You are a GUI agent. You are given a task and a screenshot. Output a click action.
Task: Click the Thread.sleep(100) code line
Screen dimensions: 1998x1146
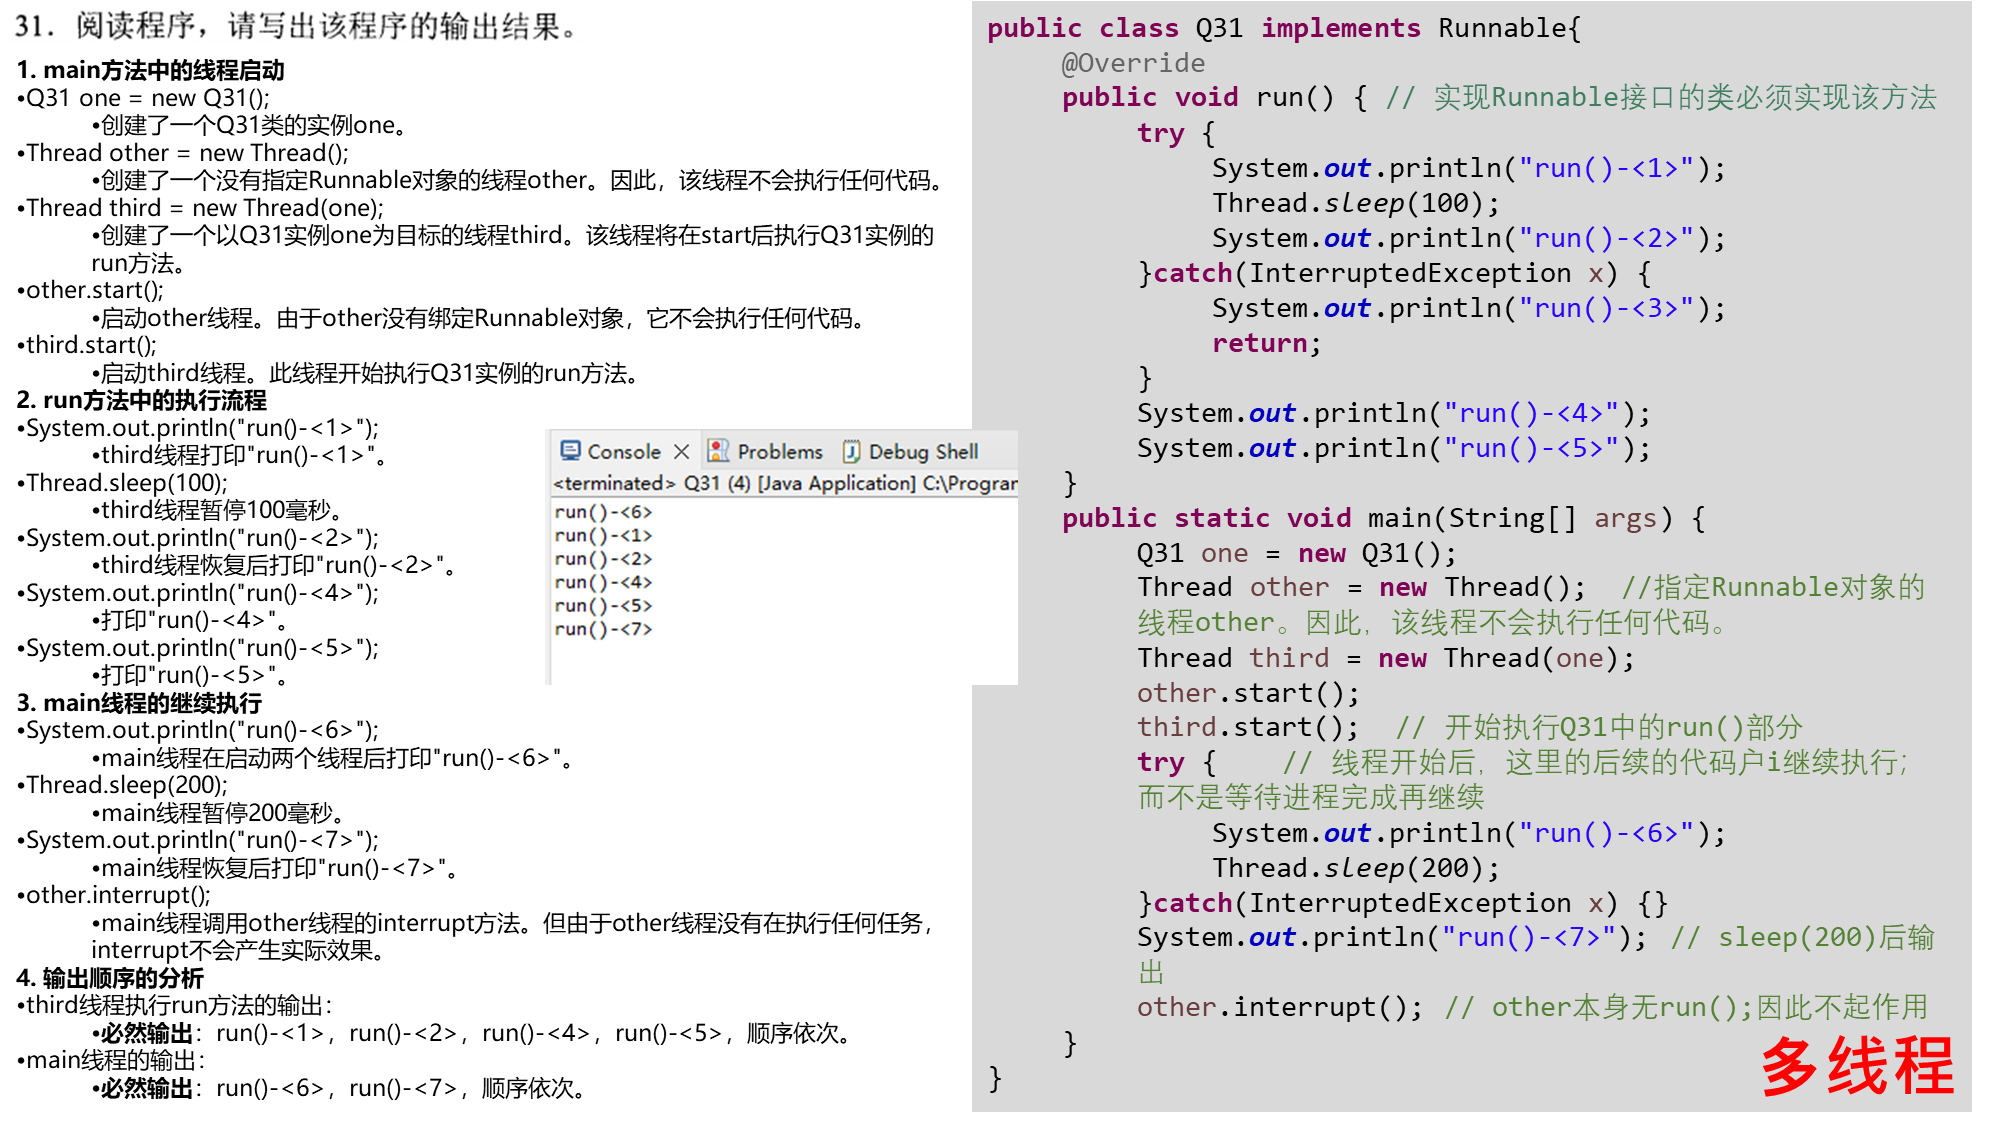[1356, 203]
